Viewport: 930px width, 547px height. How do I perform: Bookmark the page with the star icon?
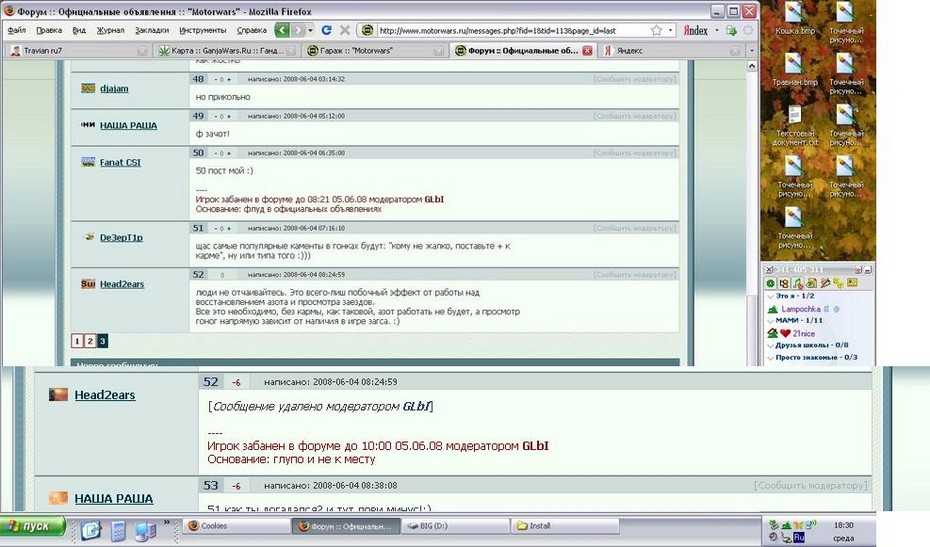pos(656,31)
